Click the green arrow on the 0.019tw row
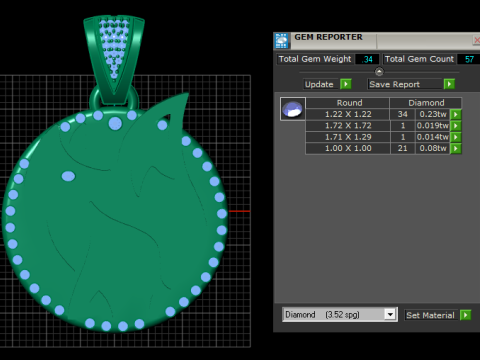The width and height of the screenshot is (480, 360). (x=455, y=126)
